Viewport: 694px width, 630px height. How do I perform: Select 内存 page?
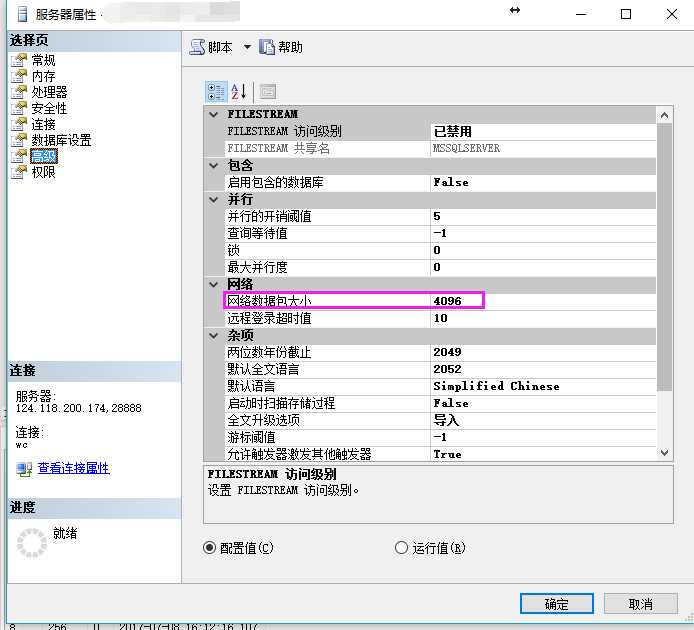43,76
